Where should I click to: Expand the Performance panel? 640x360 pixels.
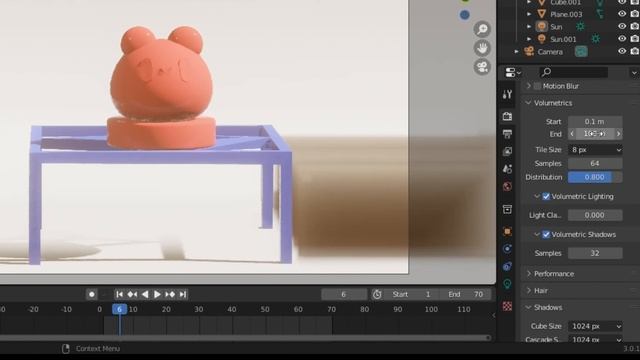(529, 273)
